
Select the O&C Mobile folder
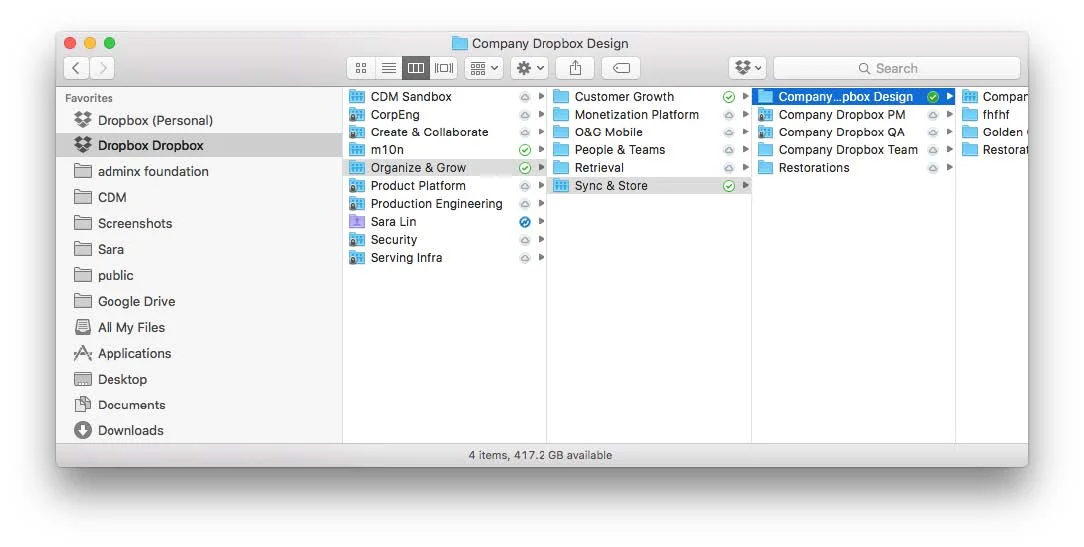(650, 132)
